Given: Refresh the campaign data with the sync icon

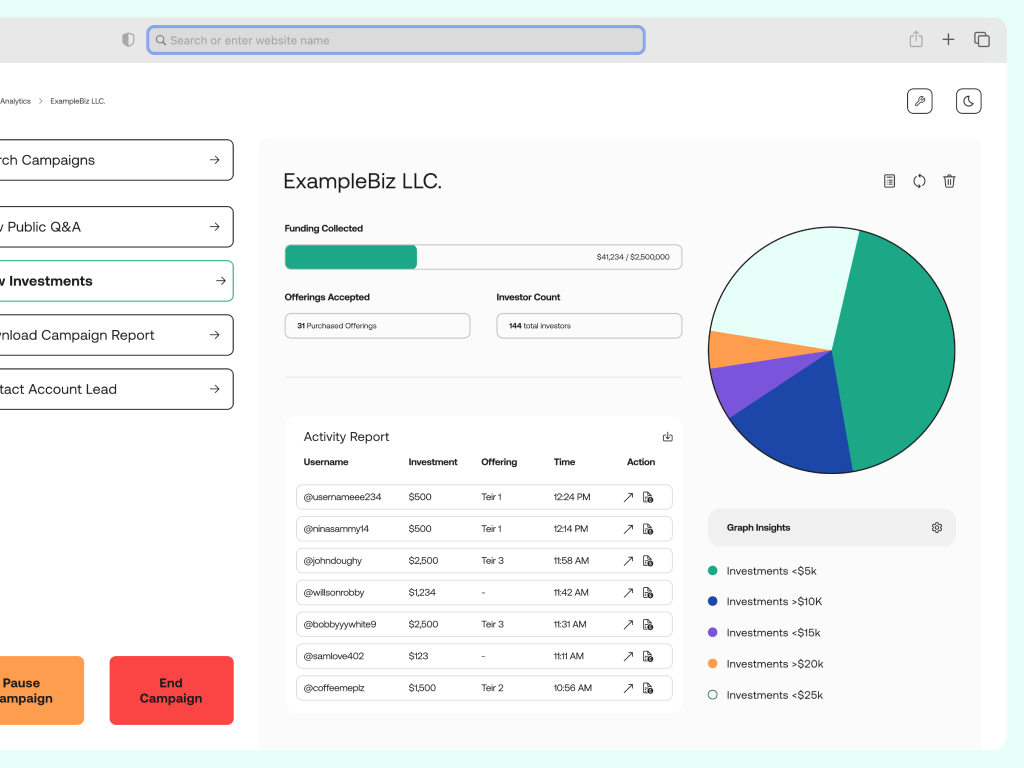Looking at the screenshot, I should click(919, 181).
